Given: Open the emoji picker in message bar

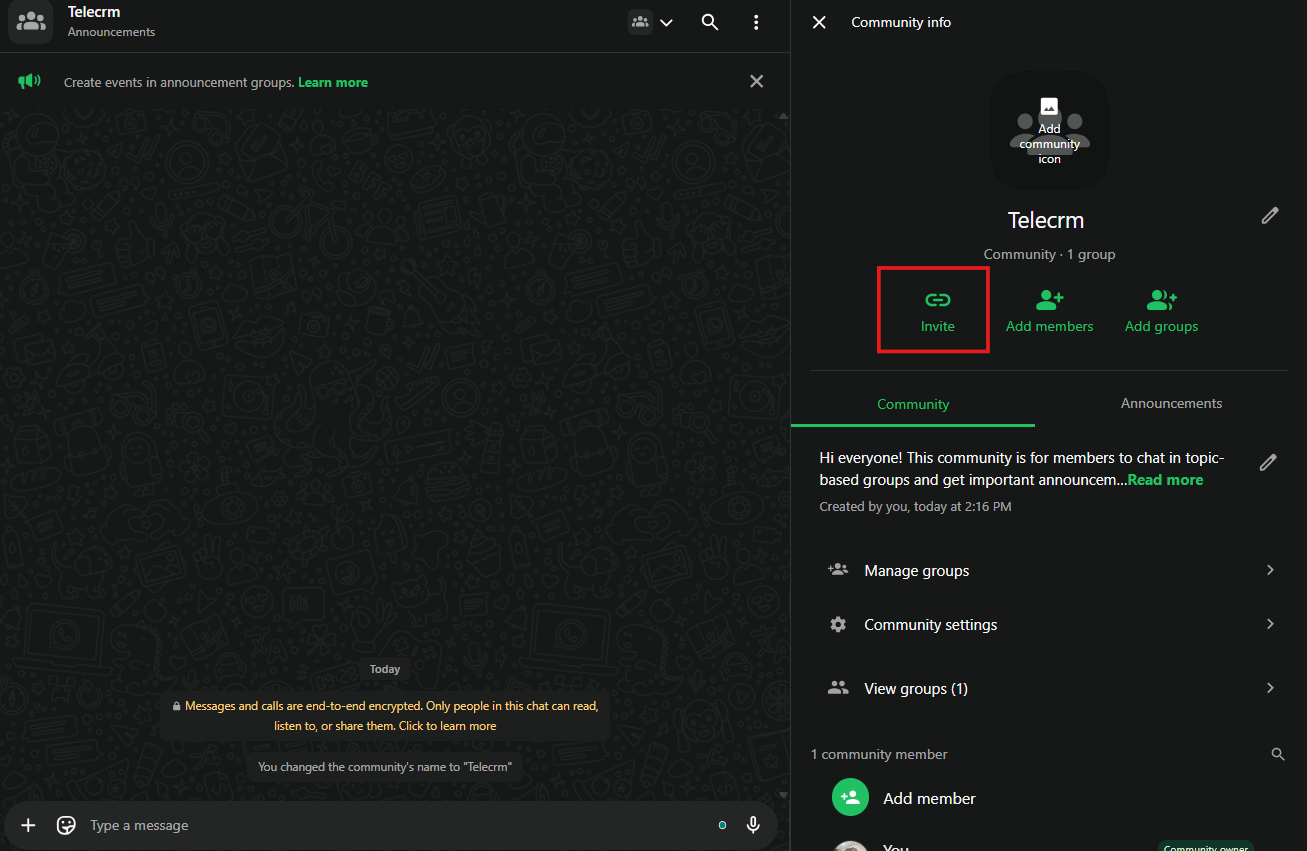Looking at the screenshot, I should coord(67,825).
